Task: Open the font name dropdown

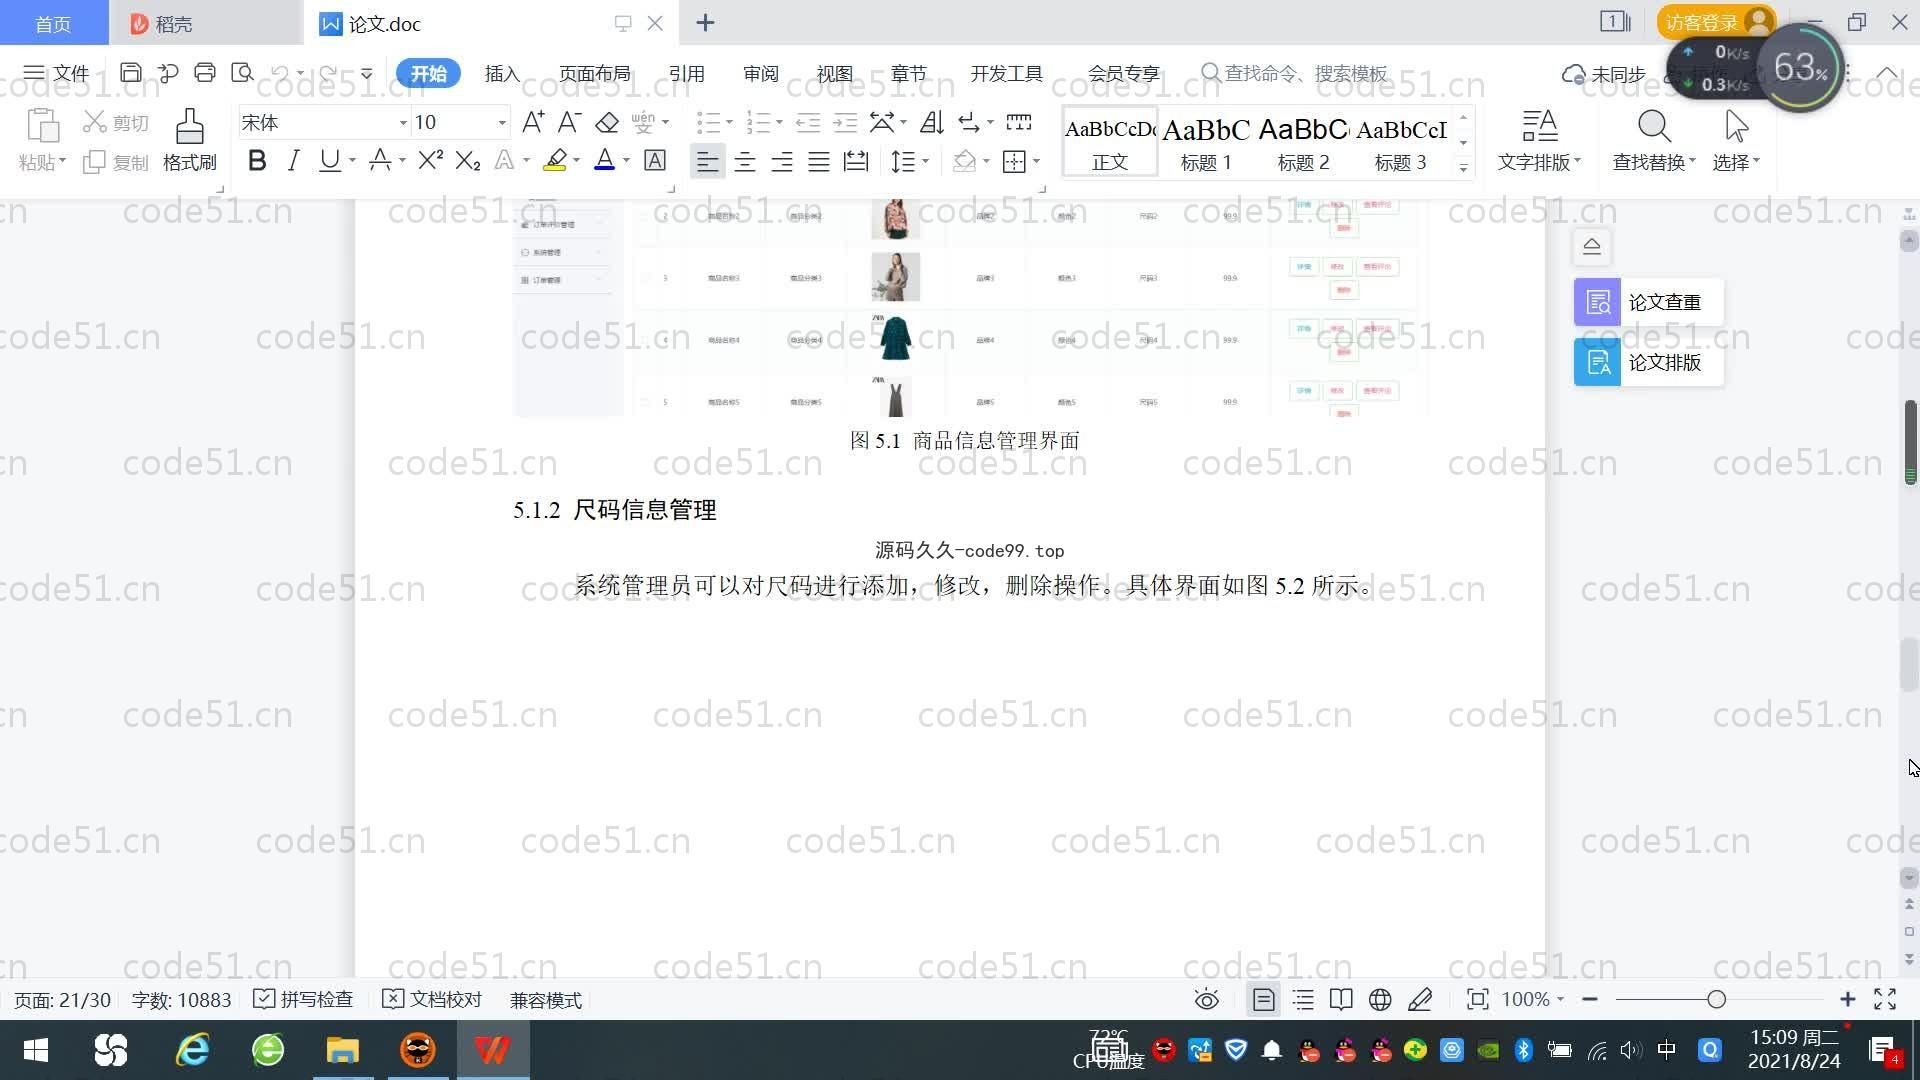Action: tap(403, 123)
